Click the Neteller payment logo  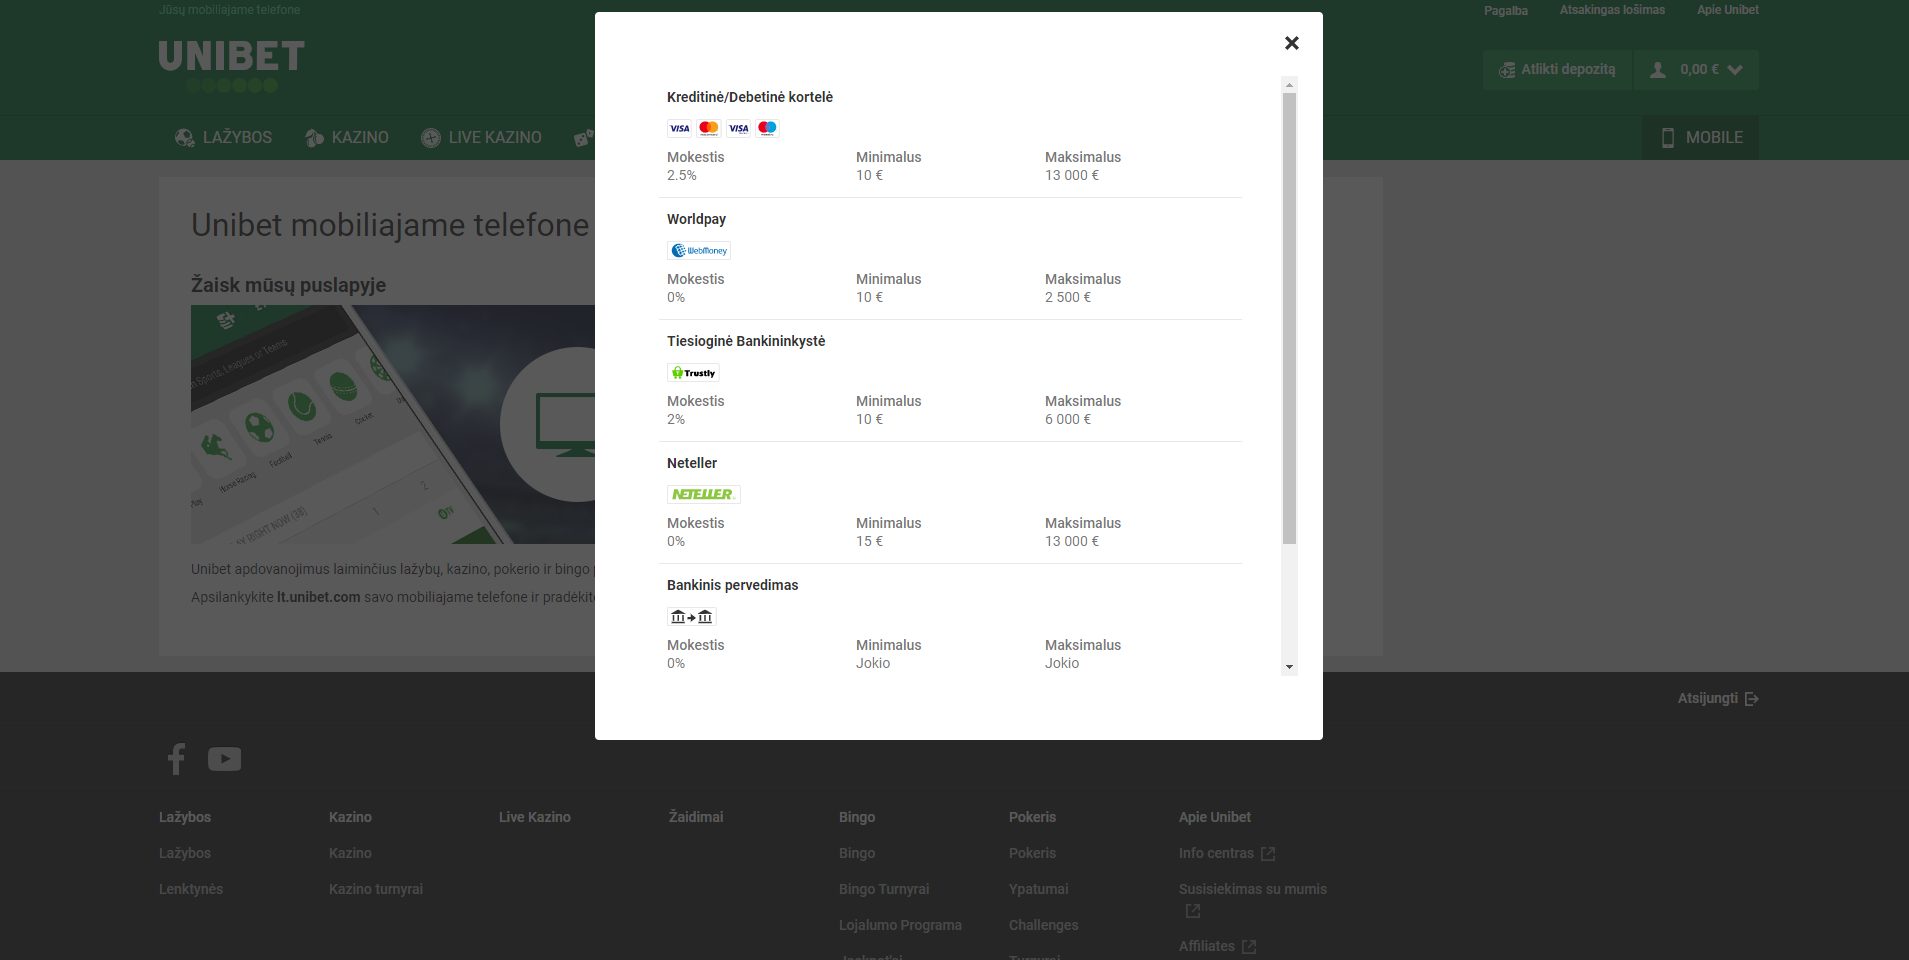pyautogui.click(x=703, y=494)
